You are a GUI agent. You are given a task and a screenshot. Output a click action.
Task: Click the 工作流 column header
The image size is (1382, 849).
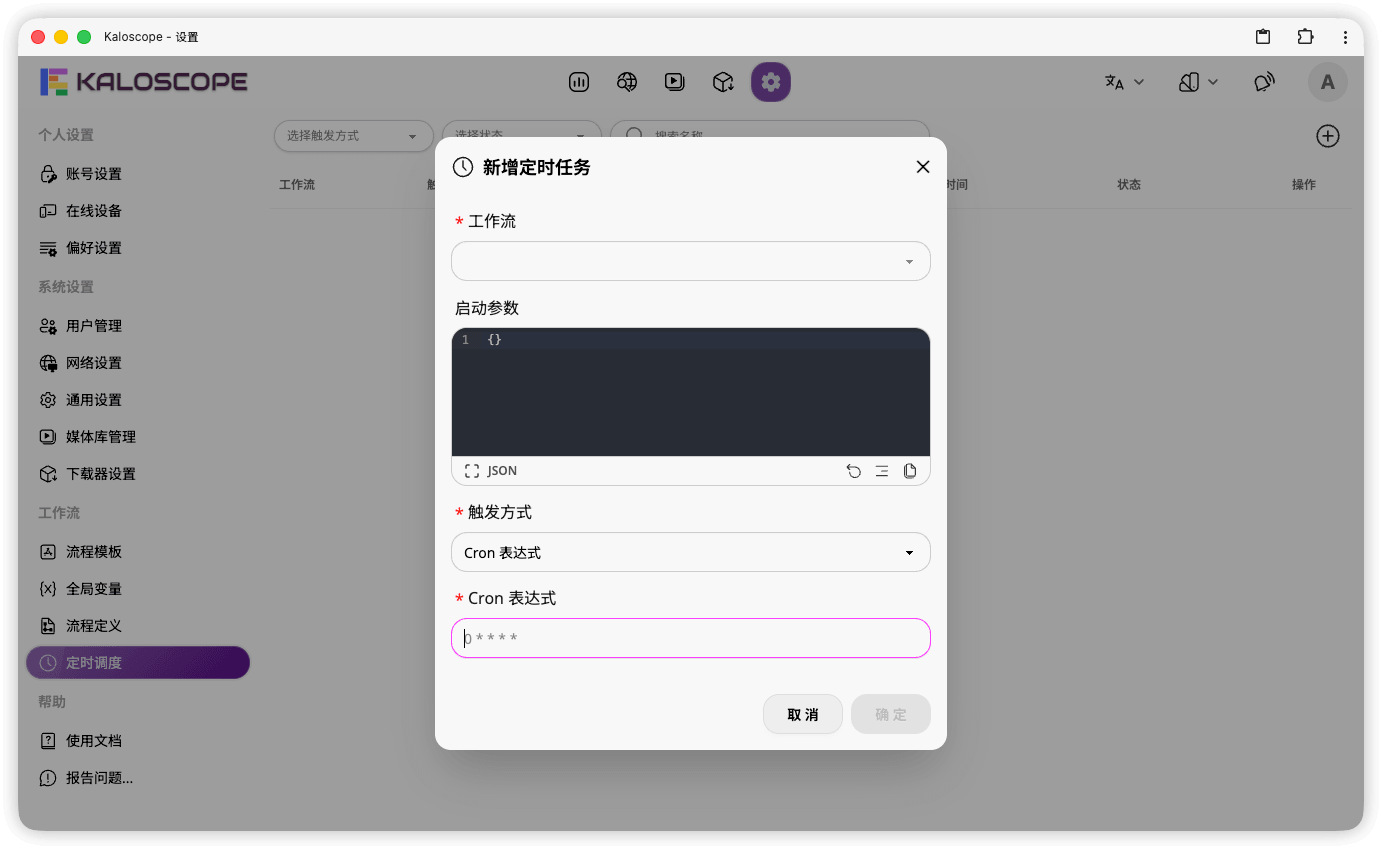(x=297, y=185)
